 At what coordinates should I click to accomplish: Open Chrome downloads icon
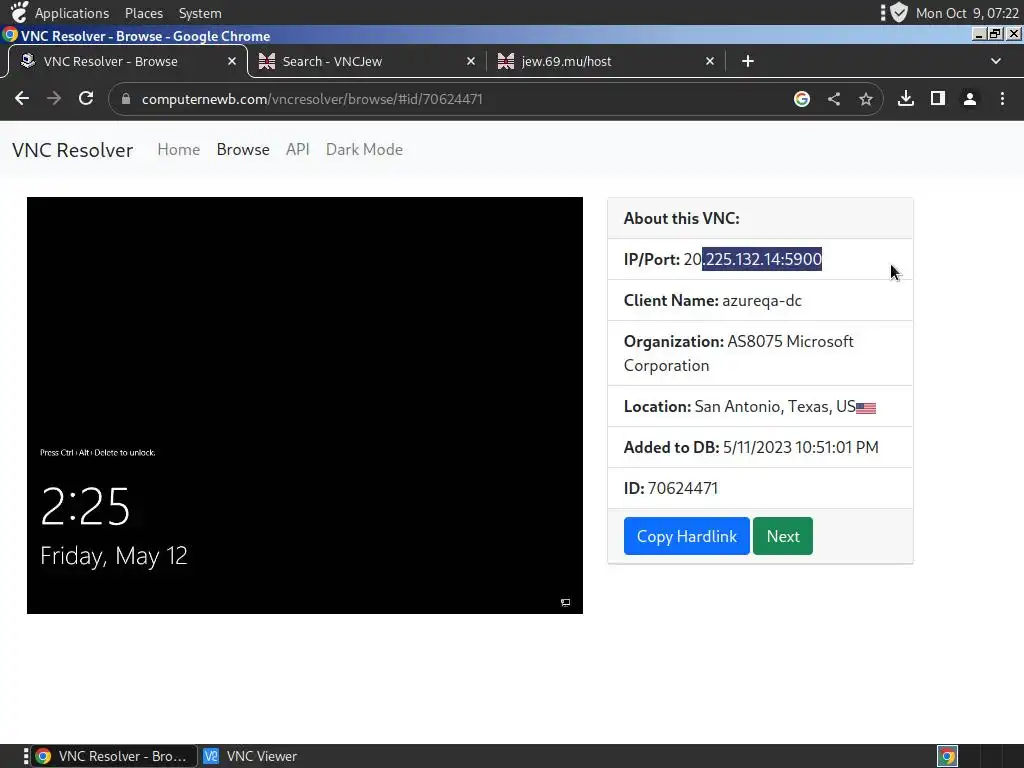pyautogui.click(x=906, y=99)
